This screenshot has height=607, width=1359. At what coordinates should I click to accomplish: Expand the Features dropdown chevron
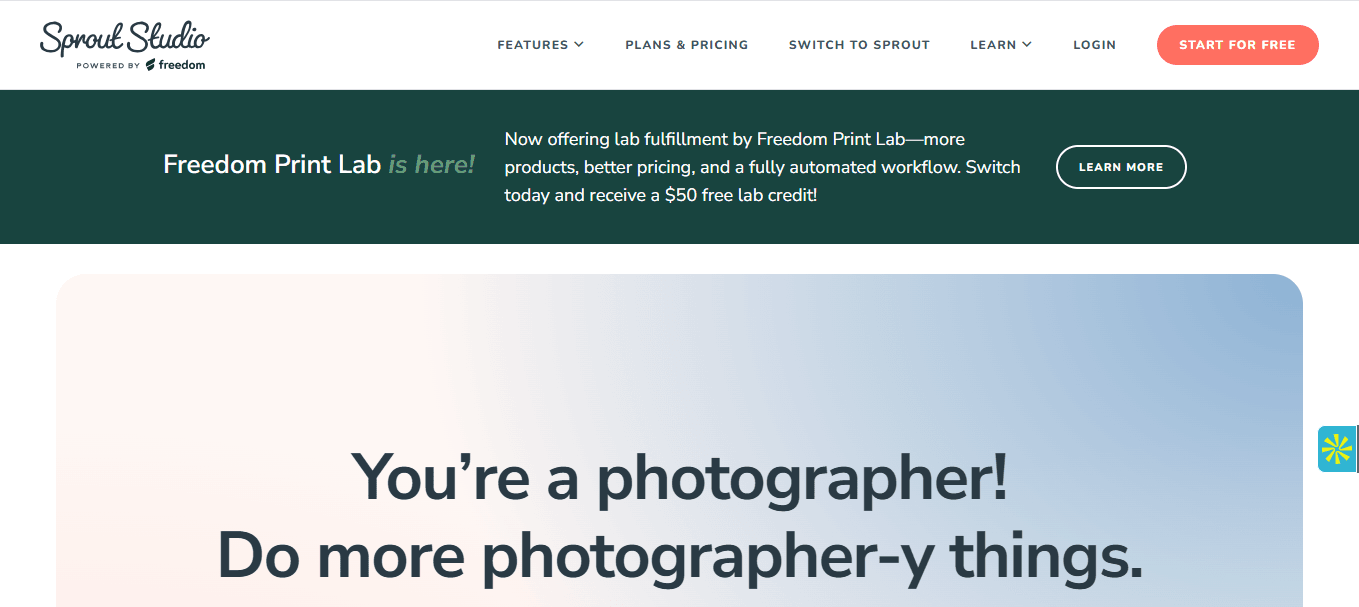point(579,45)
